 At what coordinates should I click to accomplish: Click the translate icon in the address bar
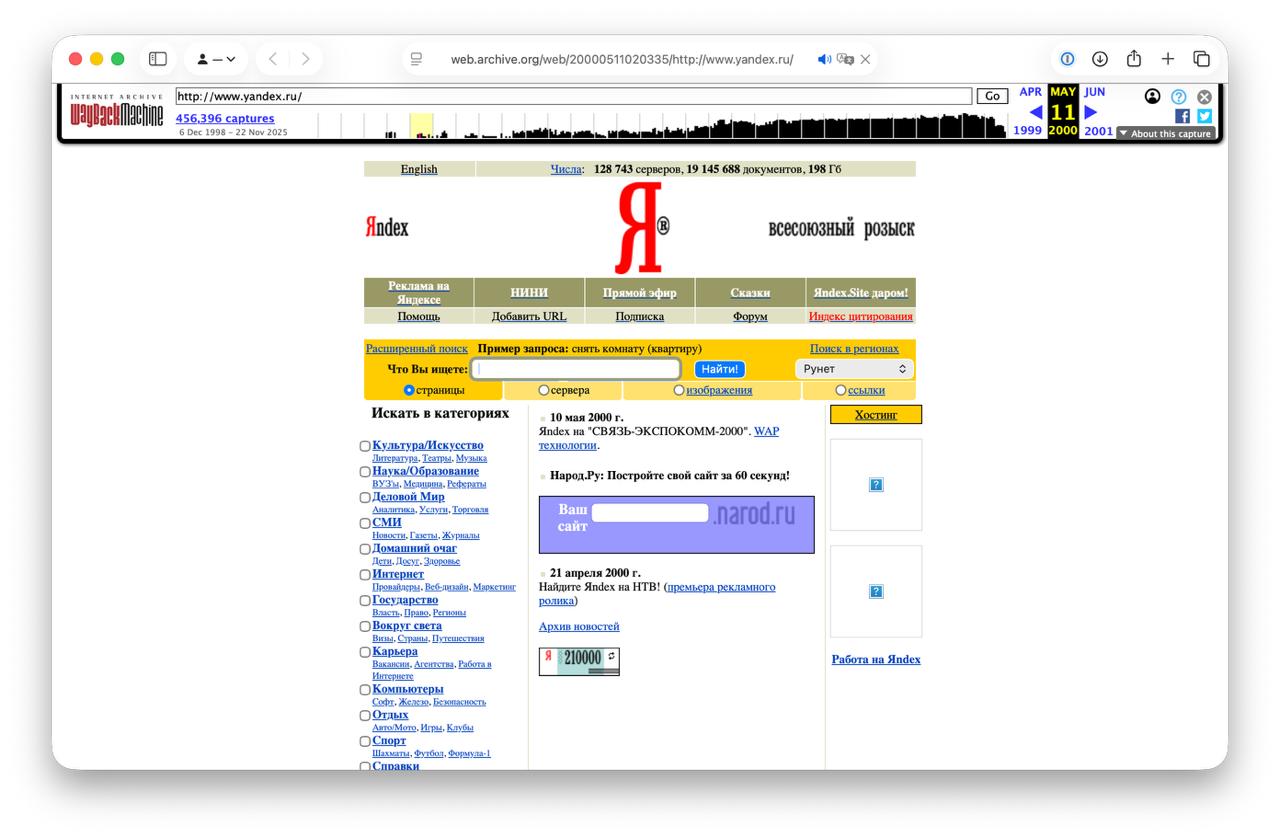(845, 59)
